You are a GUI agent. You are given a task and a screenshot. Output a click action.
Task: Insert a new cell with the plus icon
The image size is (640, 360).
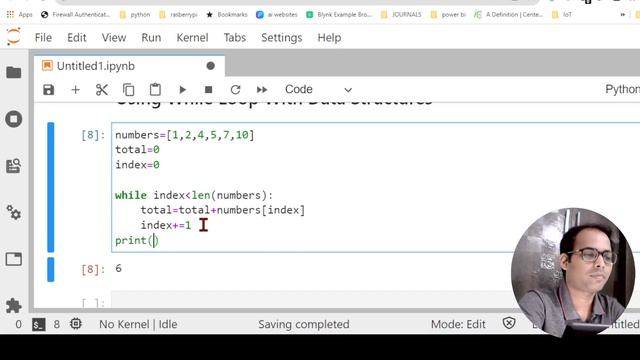[x=76, y=89]
